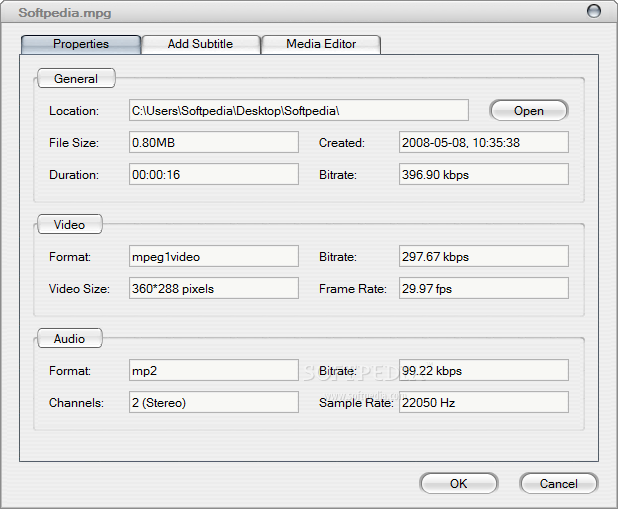618x509 pixels.
Task: Select the General bitrate field 396.90 kbps
Action: [484, 174]
